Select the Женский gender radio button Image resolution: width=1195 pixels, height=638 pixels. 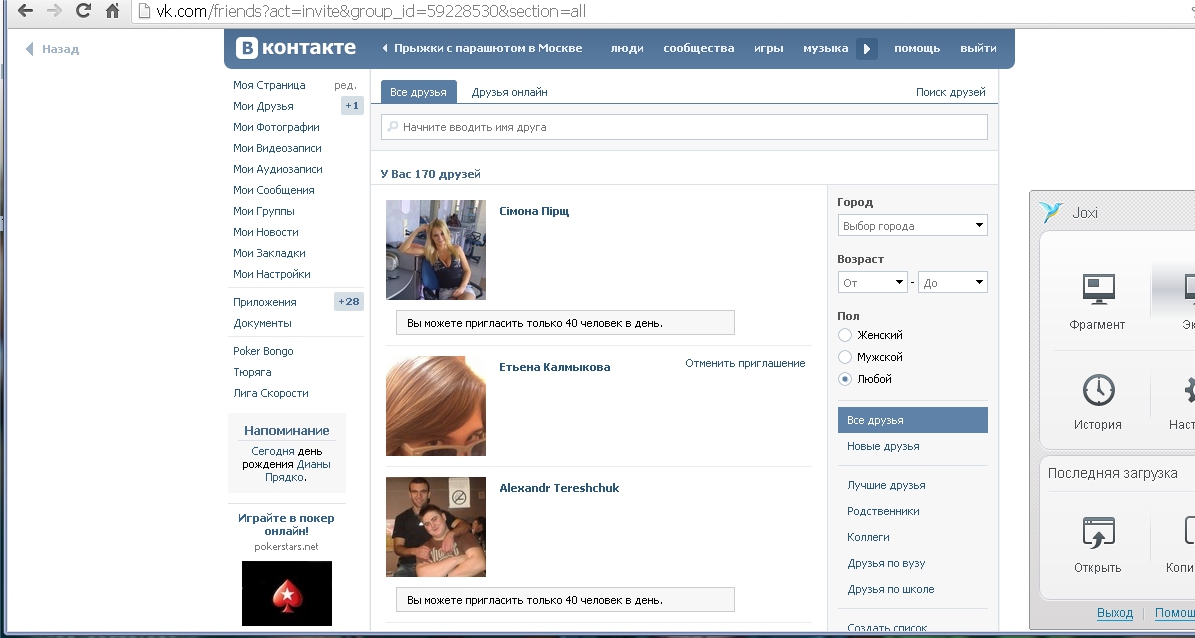(x=844, y=335)
